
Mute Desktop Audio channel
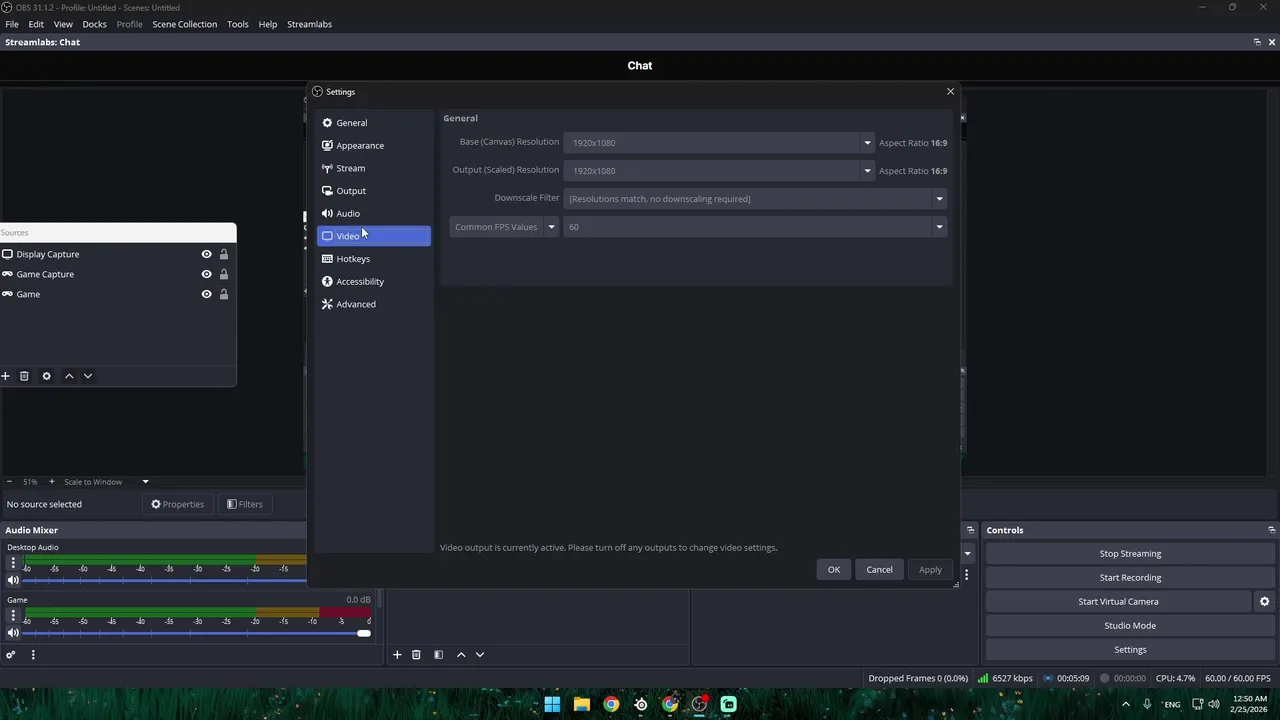click(13, 580)
